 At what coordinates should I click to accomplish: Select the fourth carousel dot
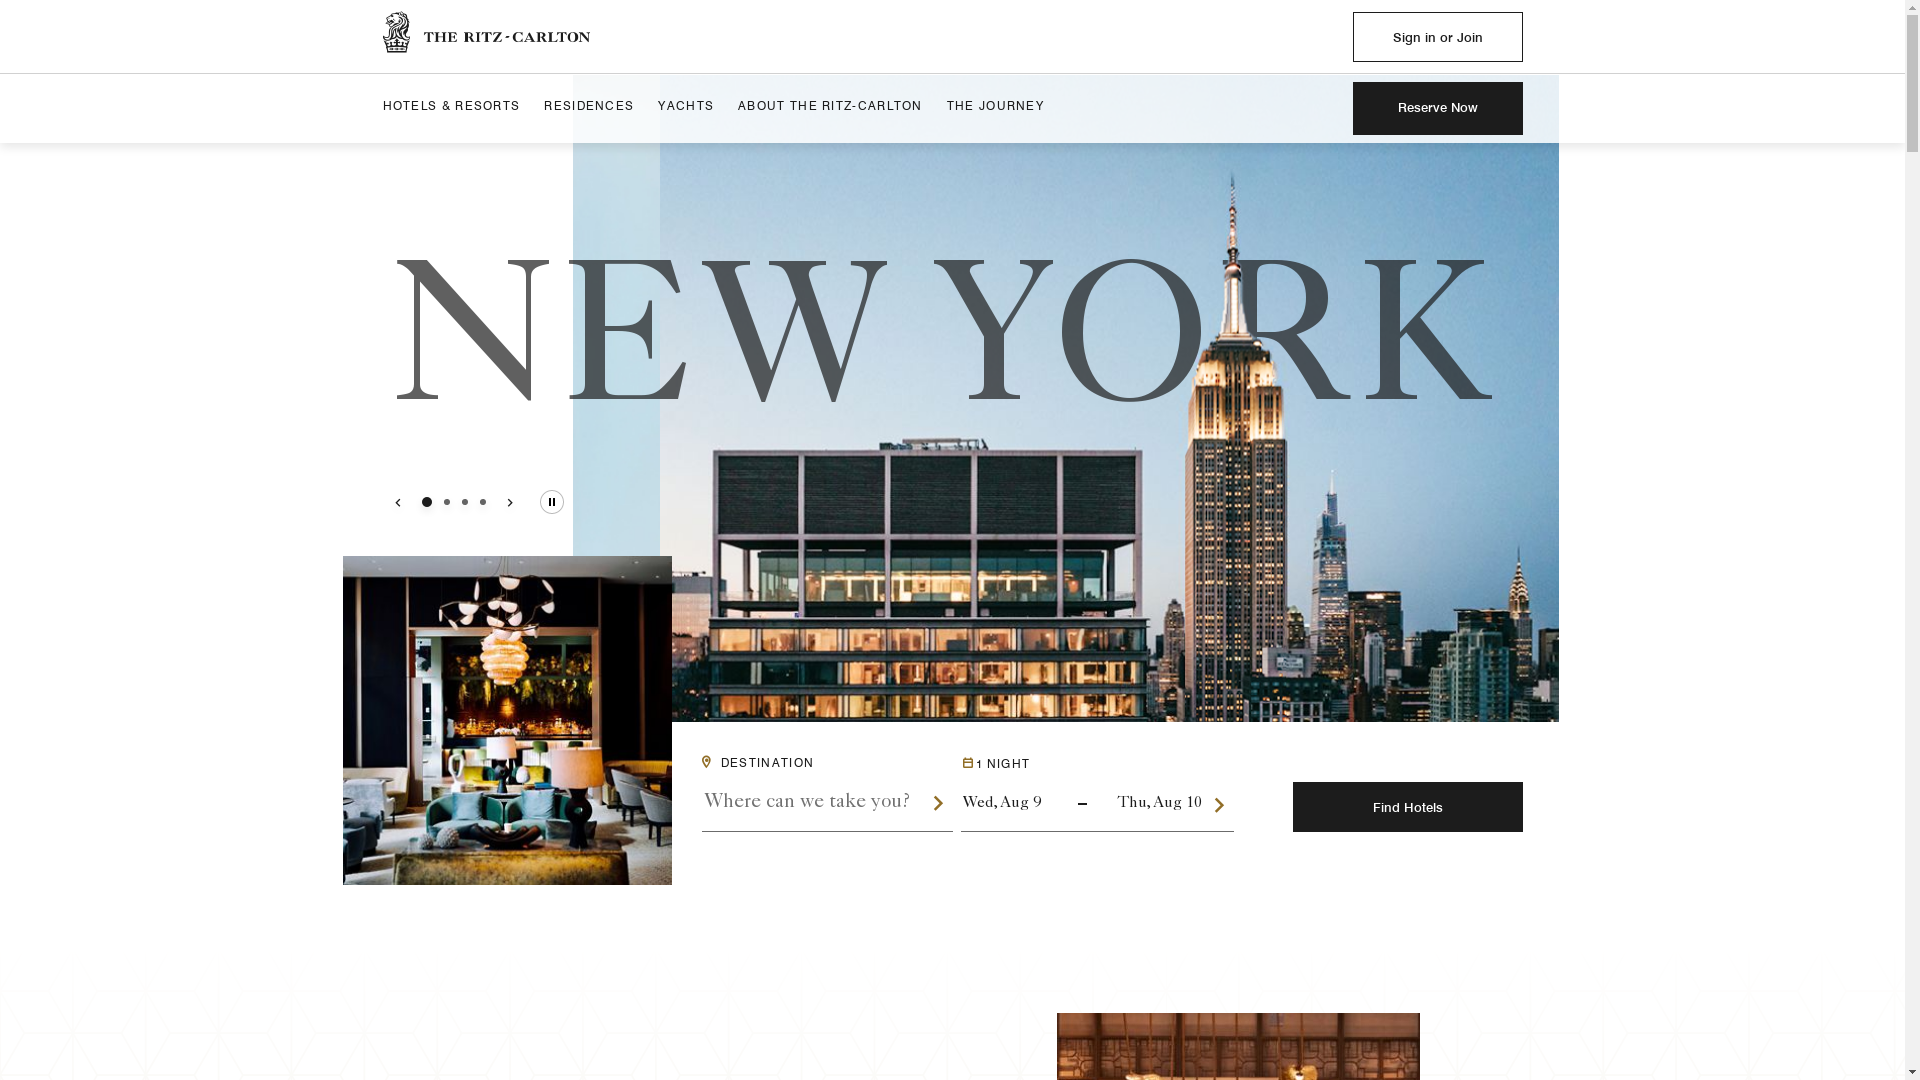tap(483, 502)
